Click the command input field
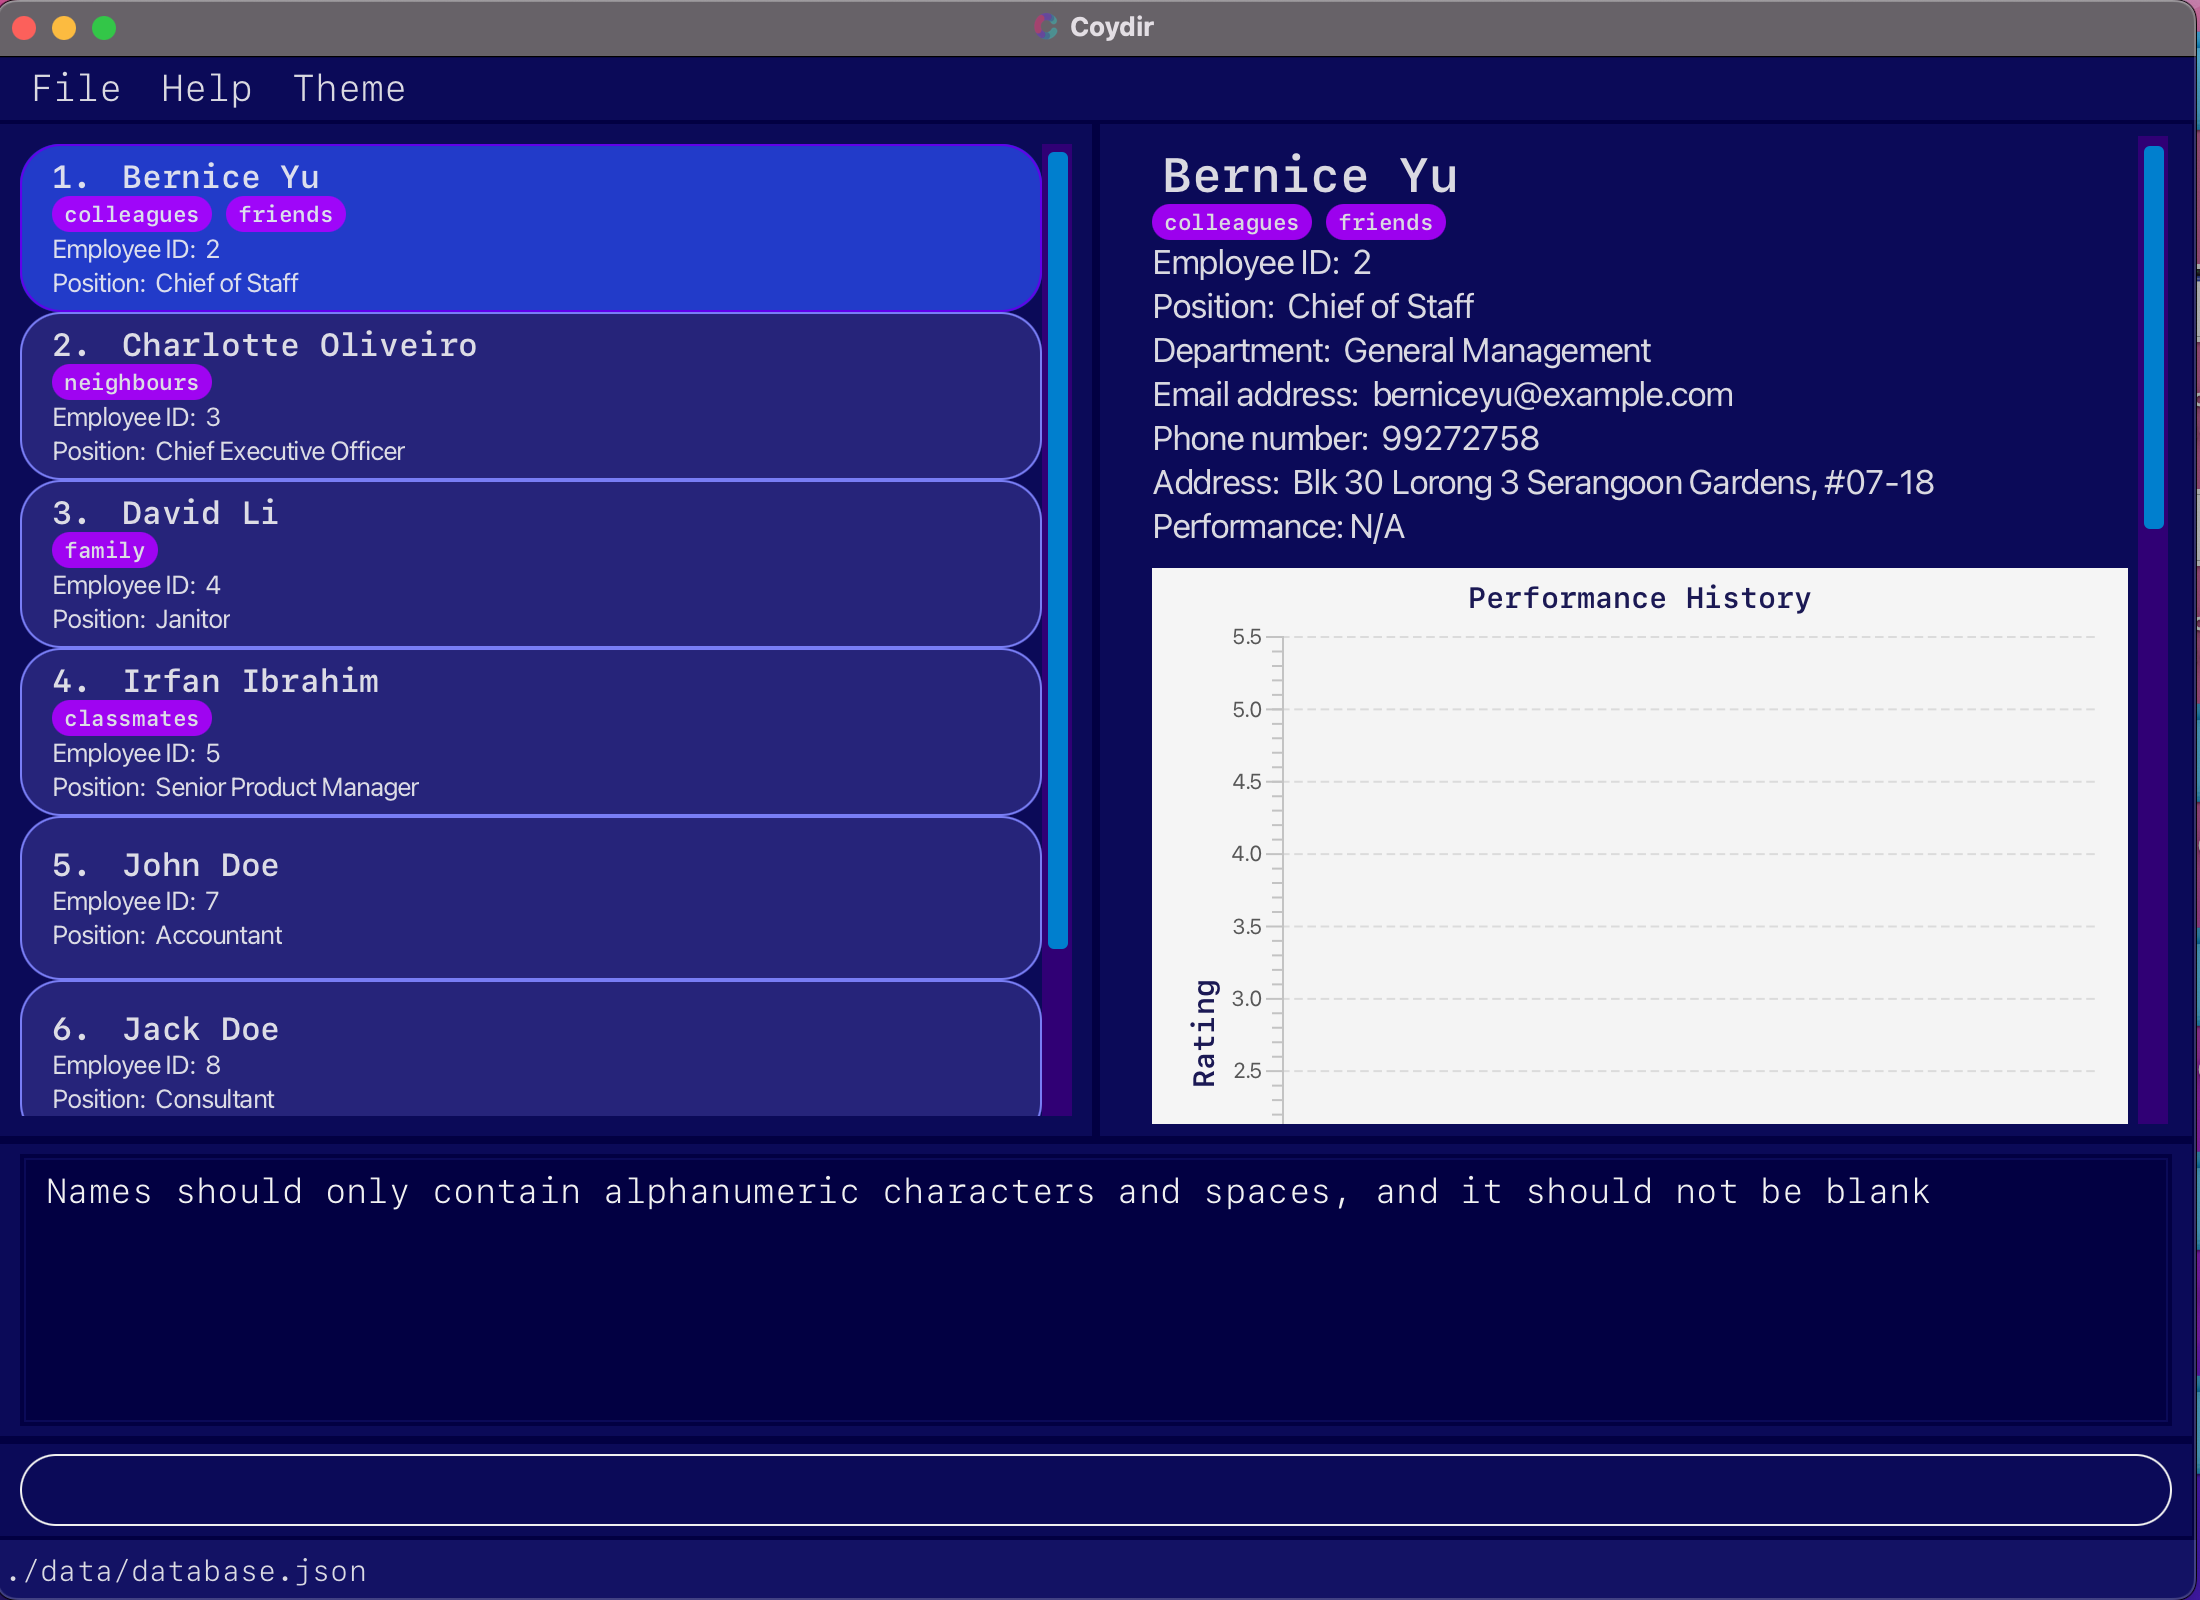This screenshot has width=2200, height=1600. pos(1095,1490)
